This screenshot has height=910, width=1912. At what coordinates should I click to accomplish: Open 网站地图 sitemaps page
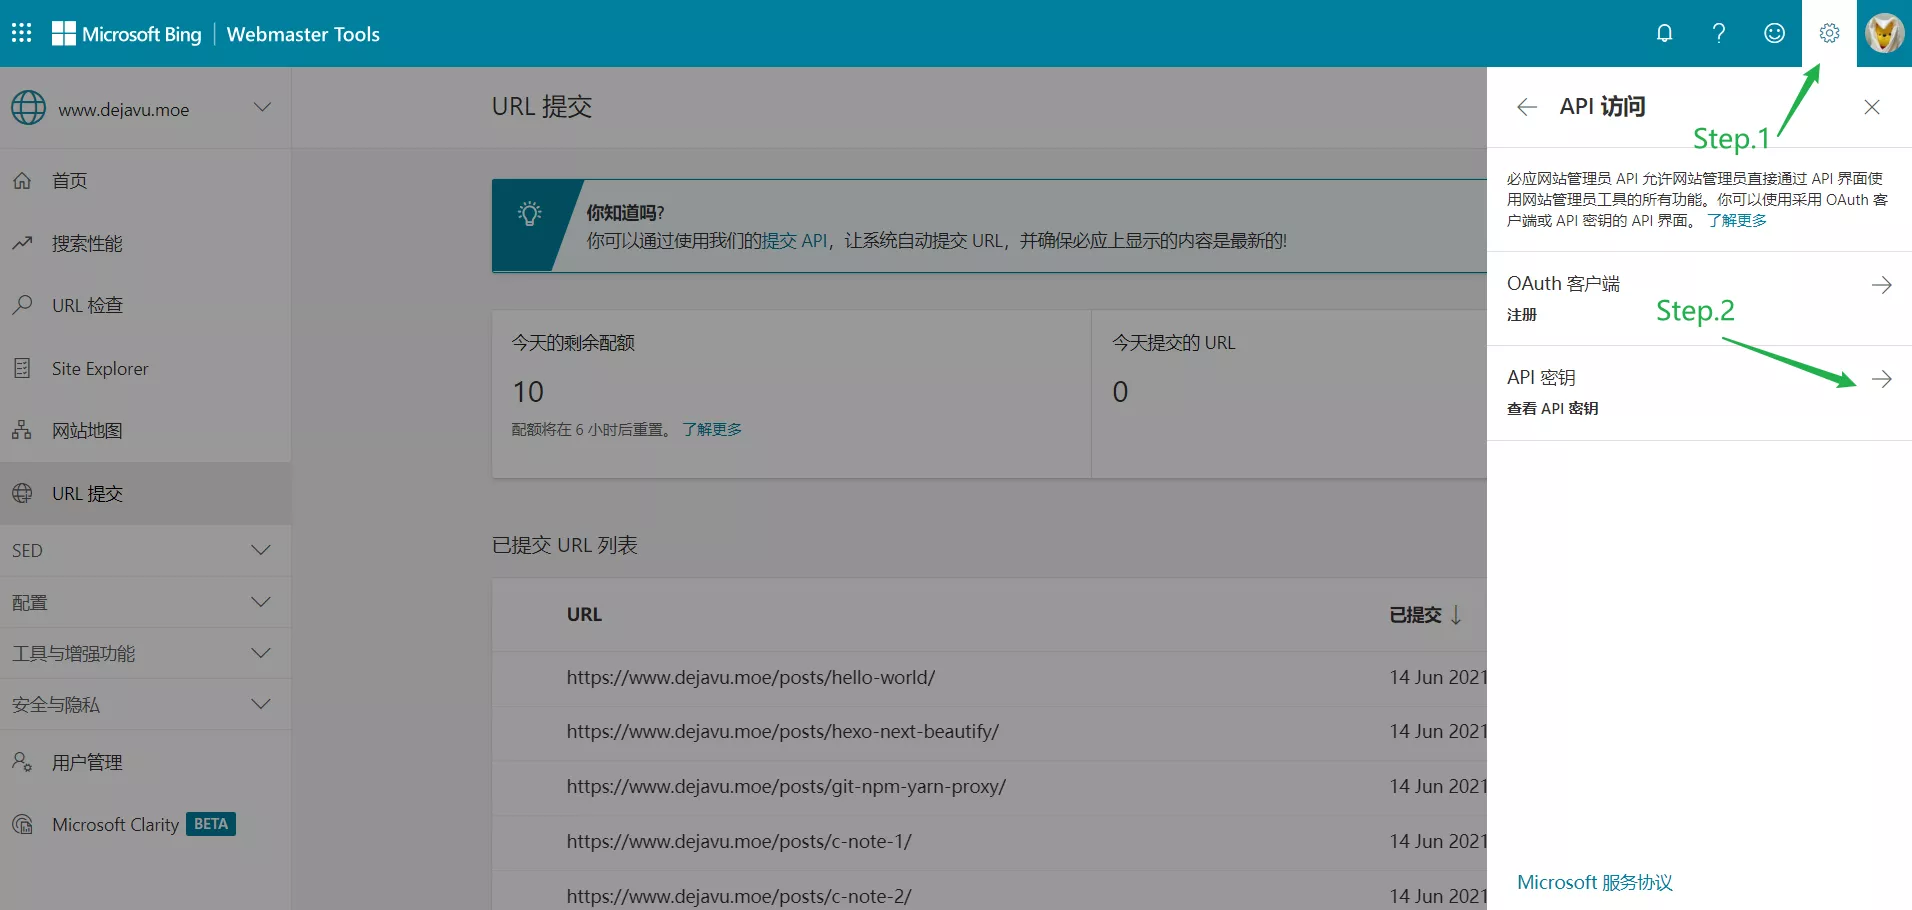[145, 430]
